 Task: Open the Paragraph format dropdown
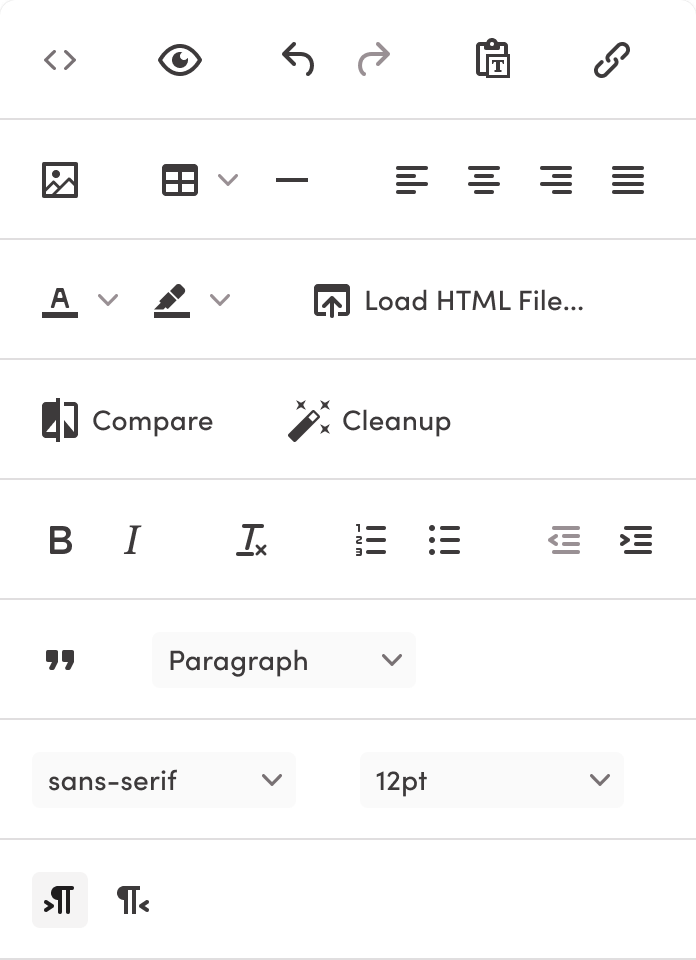[283, 660]
